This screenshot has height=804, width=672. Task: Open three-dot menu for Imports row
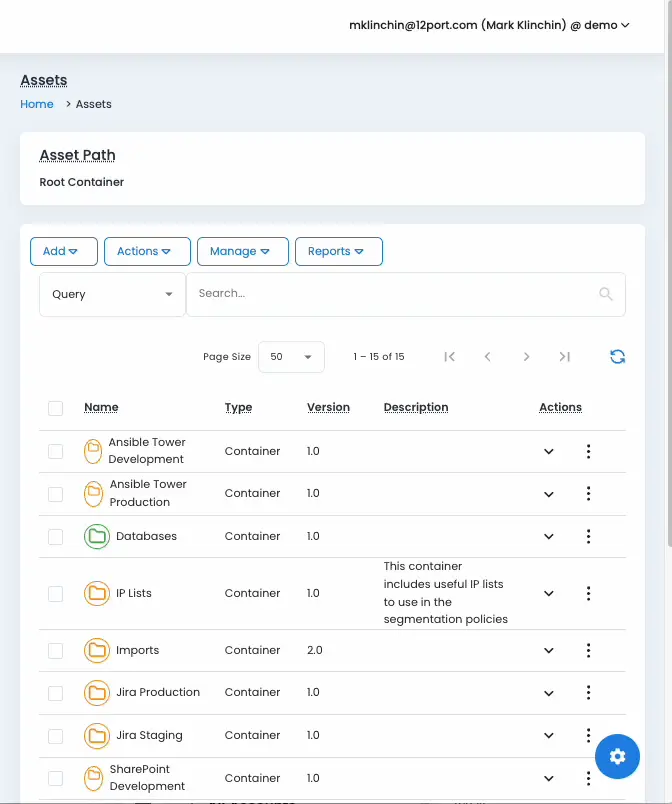[x=588, y=651]
